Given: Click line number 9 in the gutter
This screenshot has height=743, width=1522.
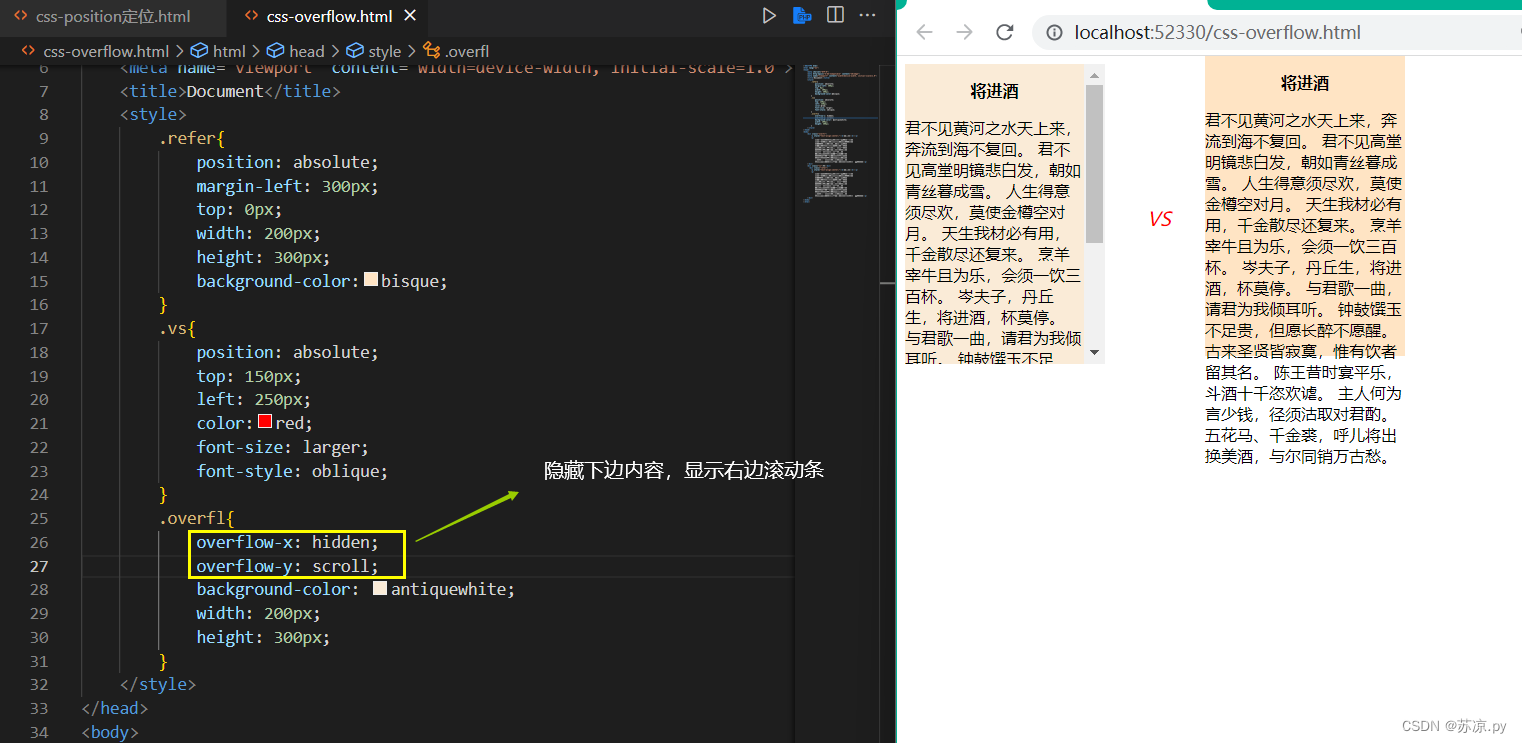Looking at the screenshot, I should pyautogui.click(x=43, y=138).
